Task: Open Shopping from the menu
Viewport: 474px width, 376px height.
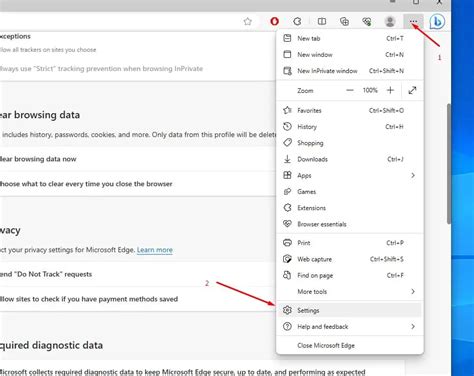Action: [x=350, y=143]
